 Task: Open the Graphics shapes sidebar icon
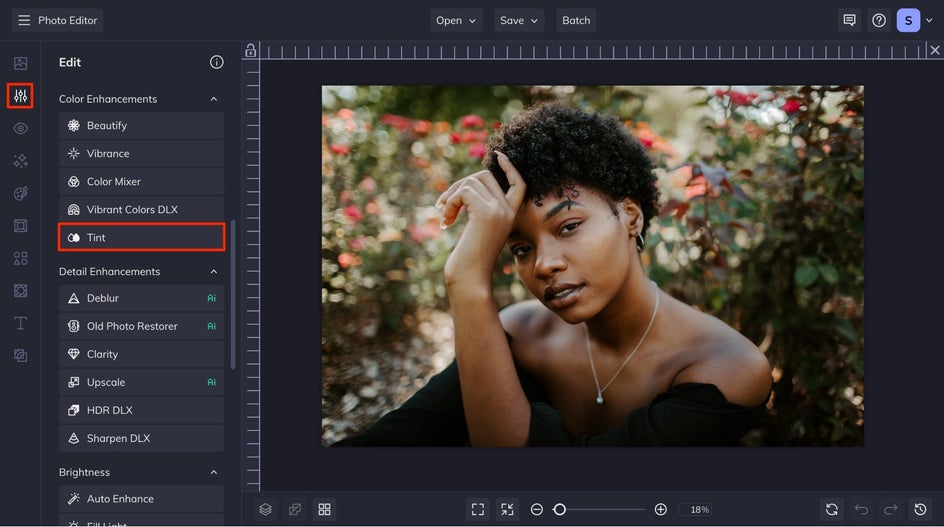coord(20,258)
